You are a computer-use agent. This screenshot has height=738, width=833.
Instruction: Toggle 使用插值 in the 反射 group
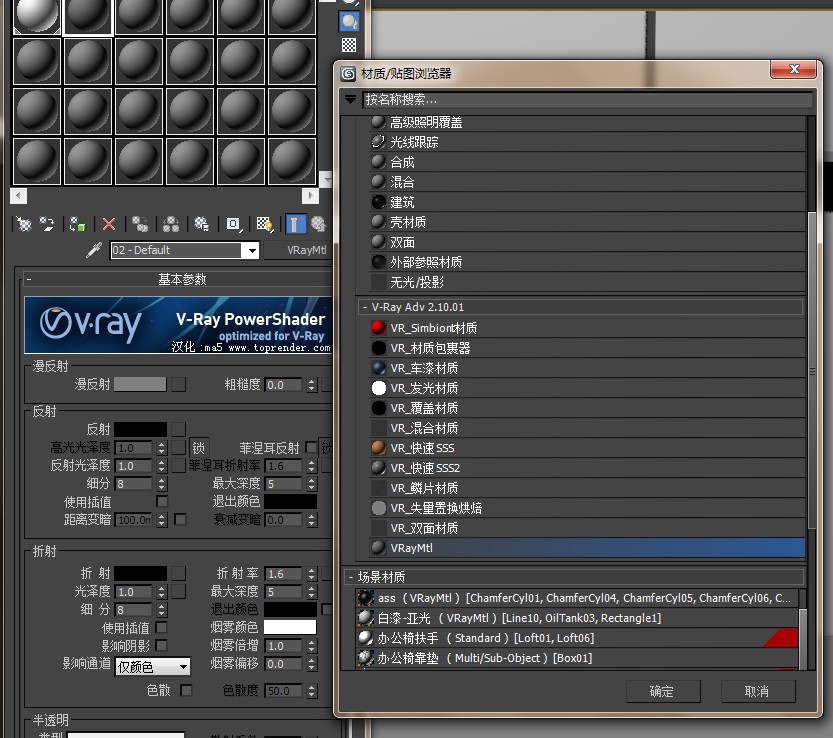click(162, 501)
